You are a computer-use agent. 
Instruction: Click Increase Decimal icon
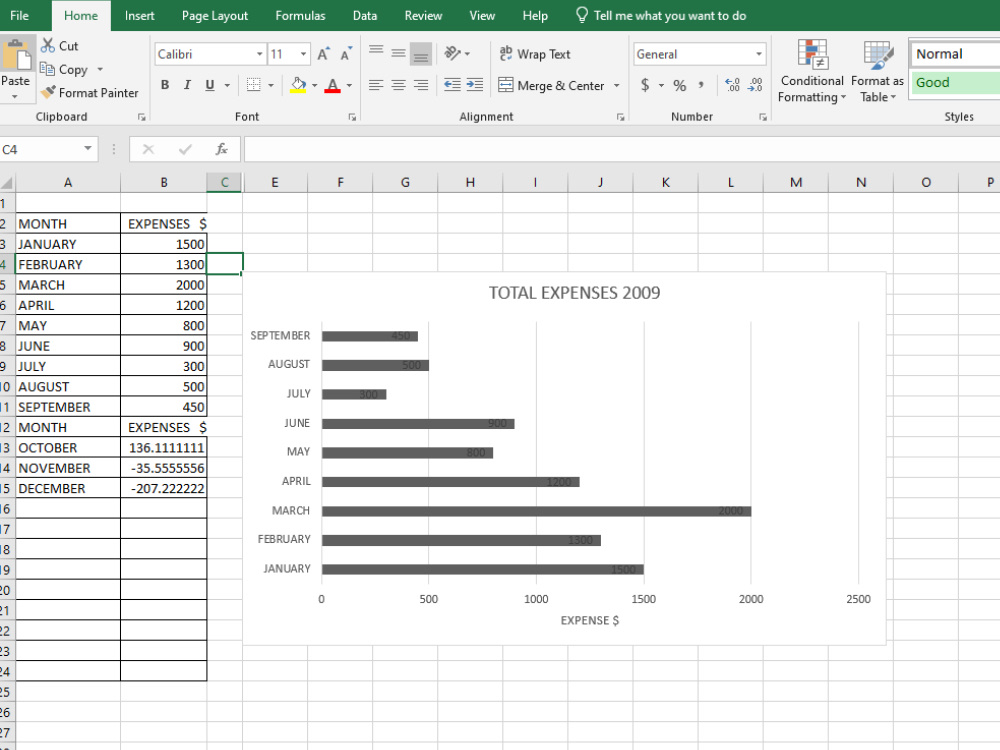[732, 85]
